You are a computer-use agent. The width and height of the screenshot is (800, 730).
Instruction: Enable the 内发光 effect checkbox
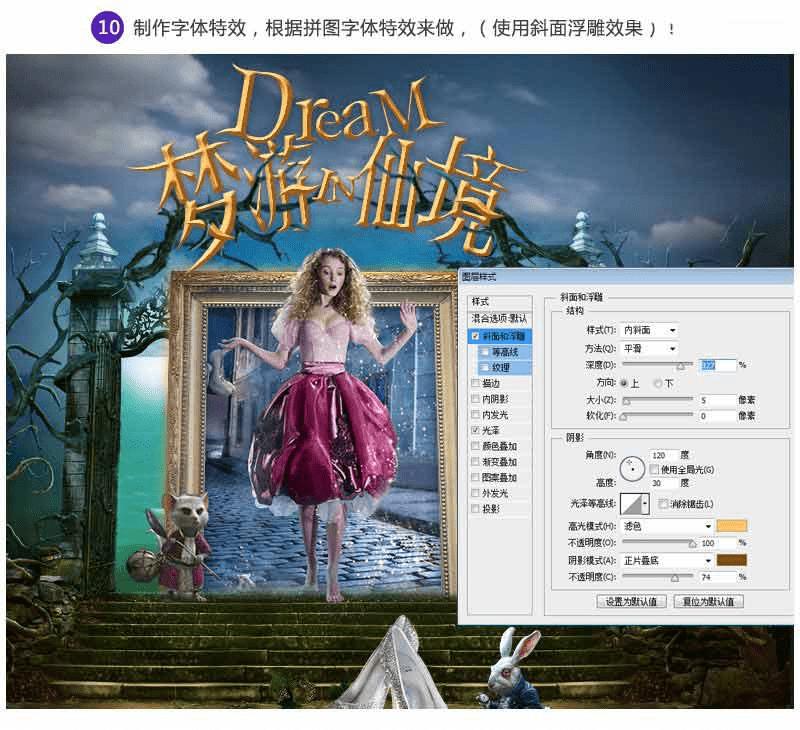476,414
